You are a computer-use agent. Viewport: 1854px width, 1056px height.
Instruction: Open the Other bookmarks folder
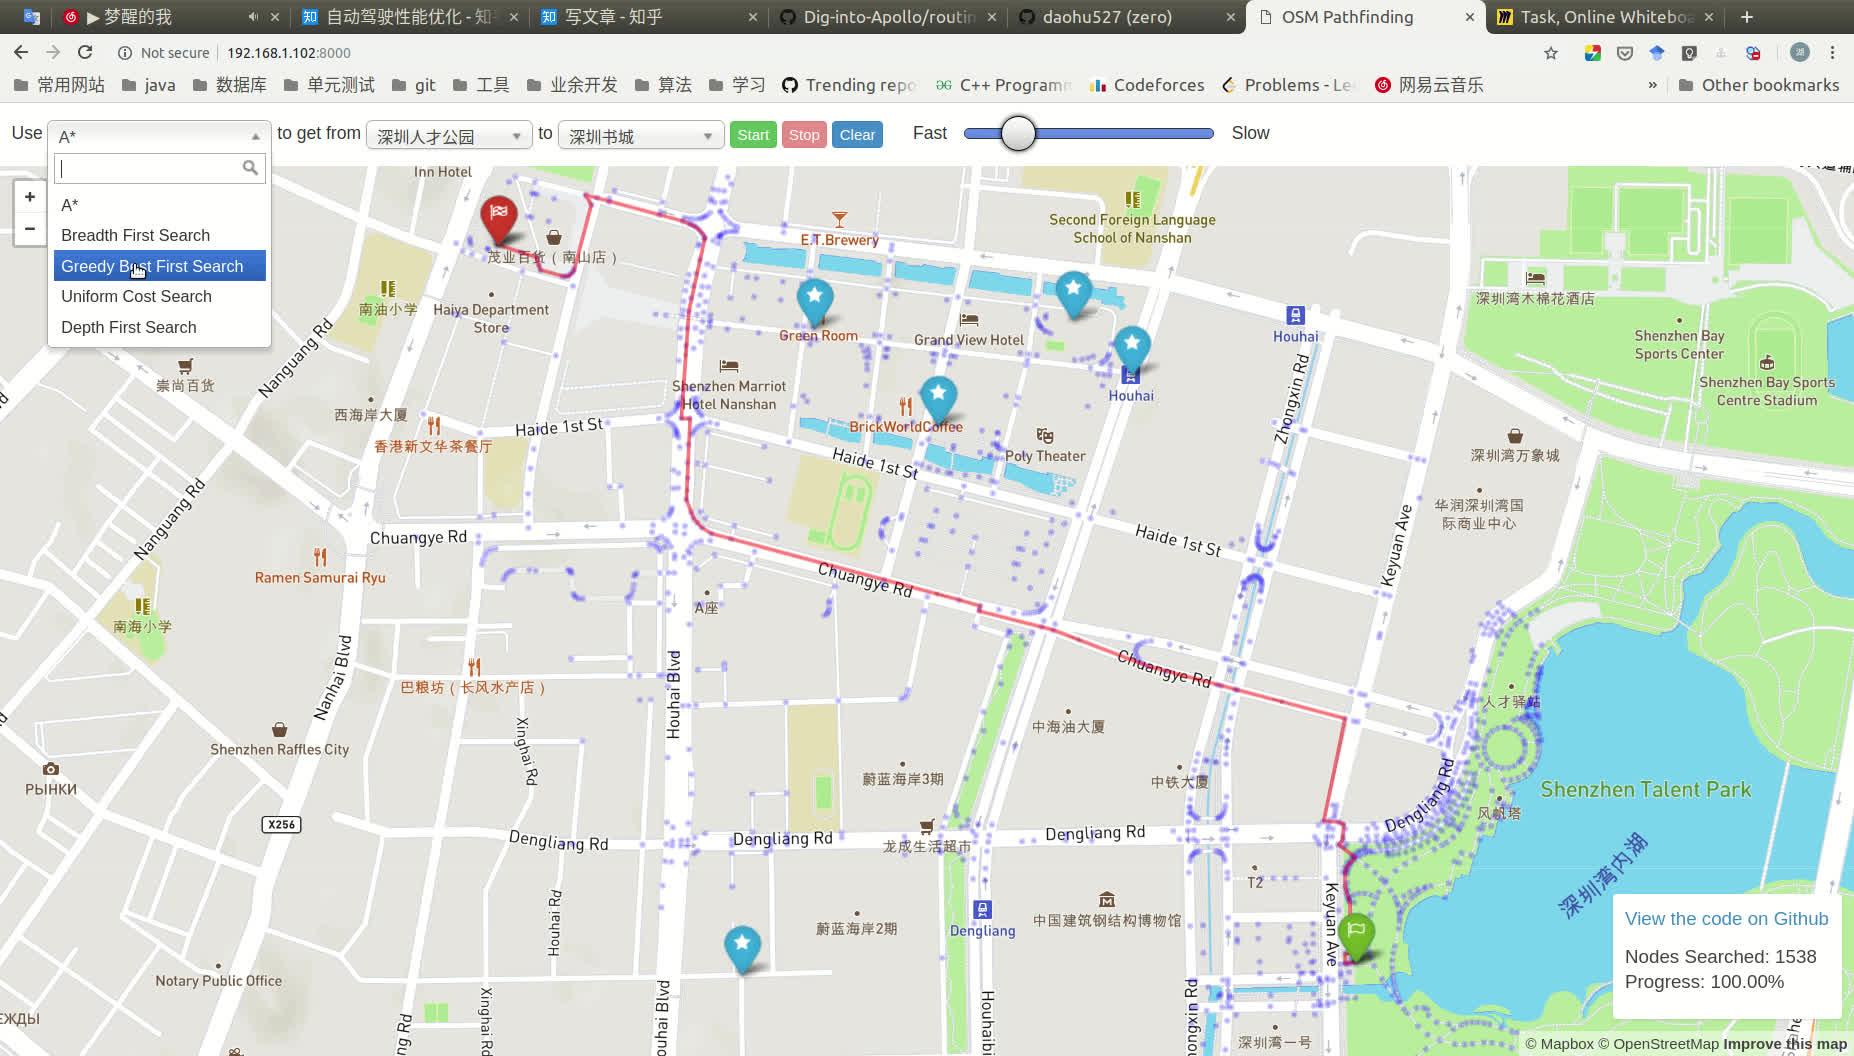click(x=1759, y=85)
